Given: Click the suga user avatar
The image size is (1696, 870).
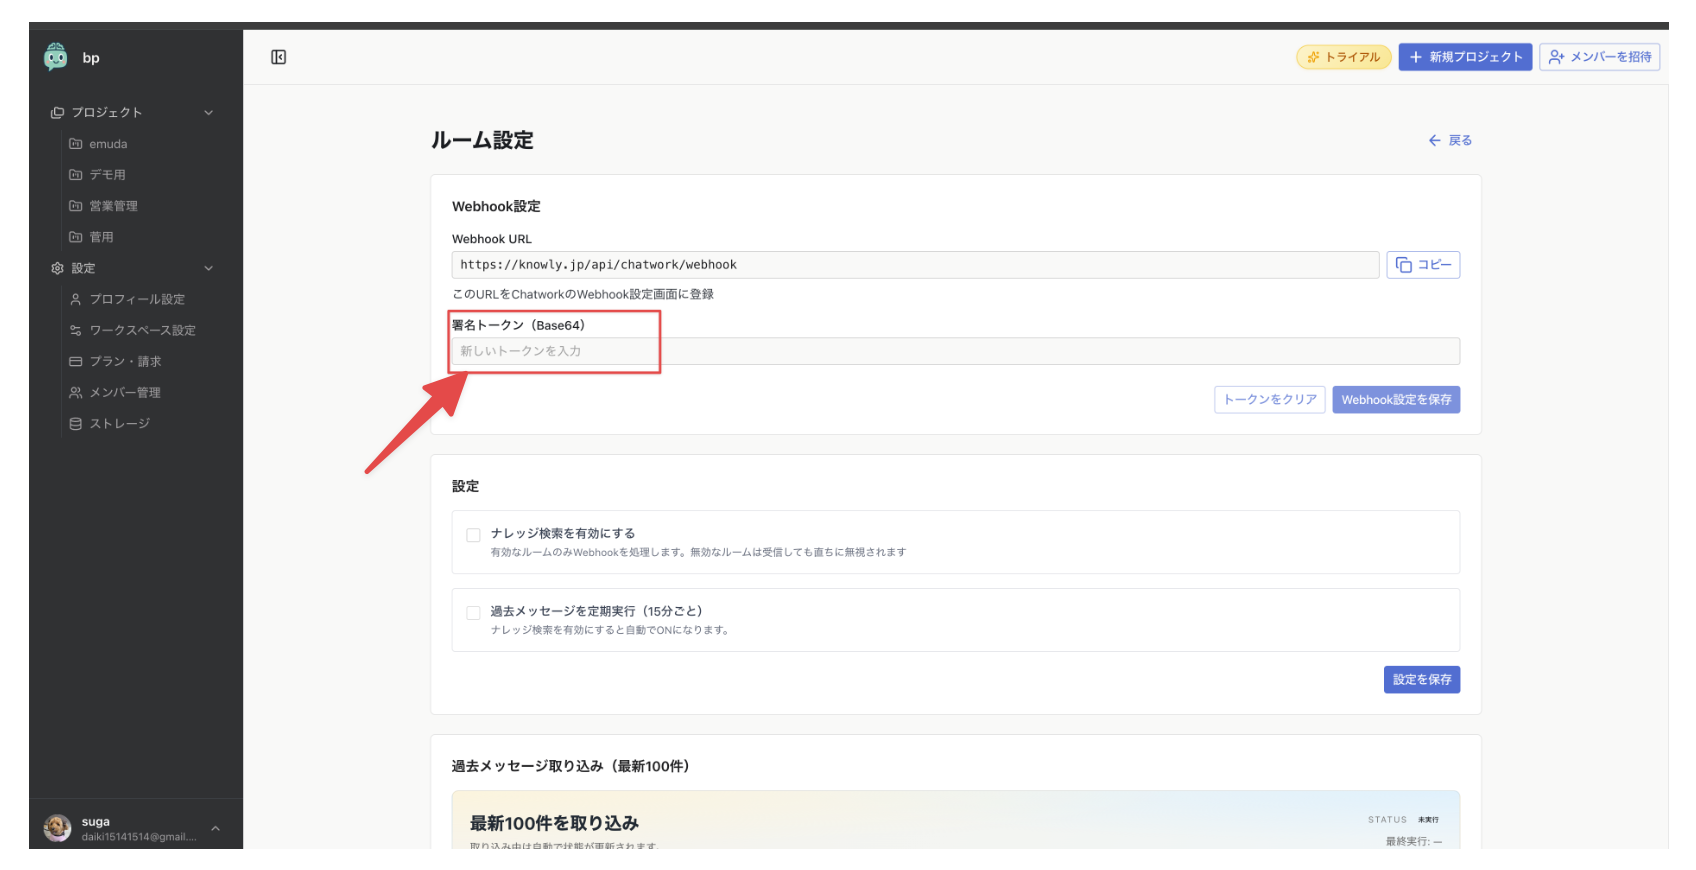Looking at the screenshot, I should pyautogui.click(x=58, y=828).
